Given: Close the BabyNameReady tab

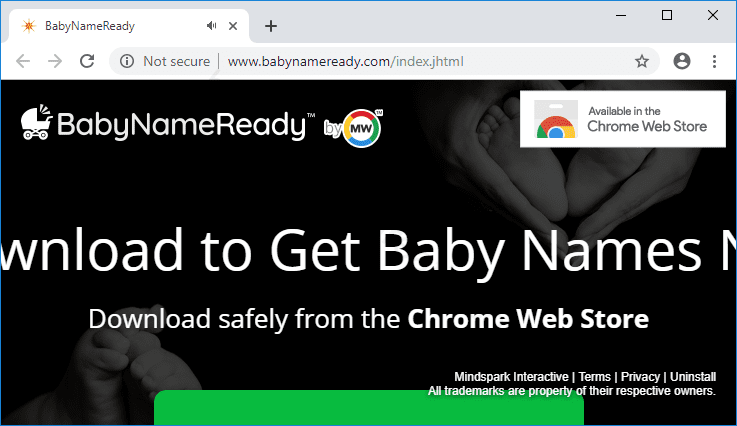Looking at the screenshot, I should point(237,26).
